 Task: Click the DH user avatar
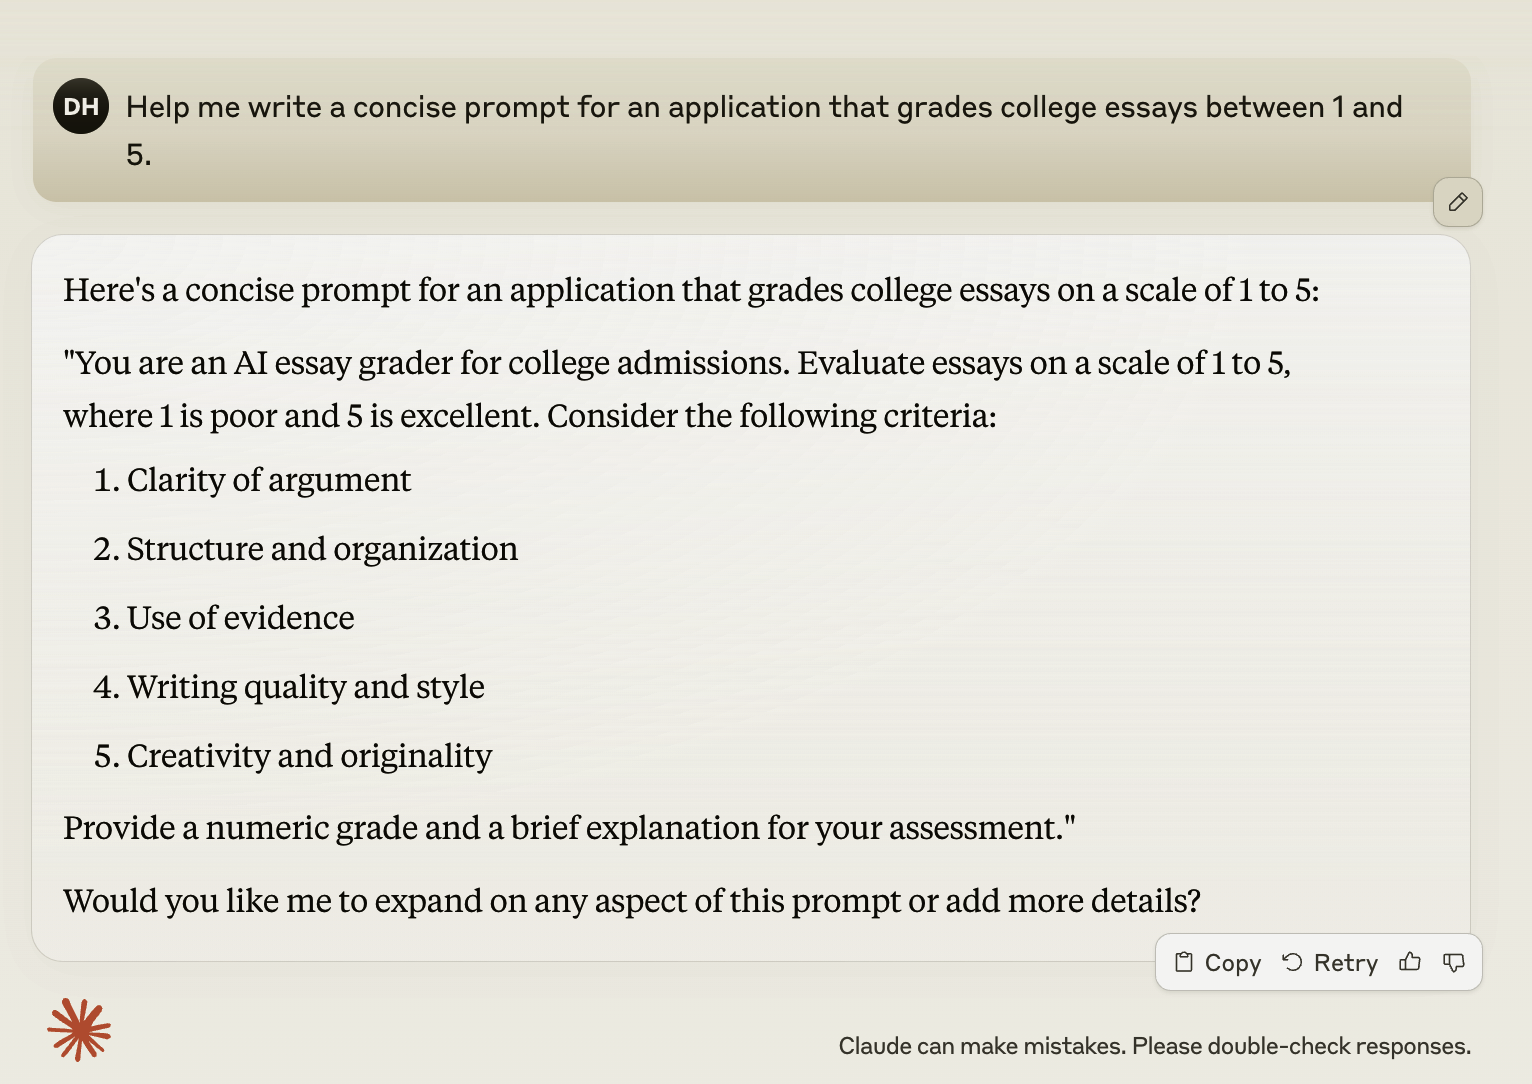click(80, 105)
